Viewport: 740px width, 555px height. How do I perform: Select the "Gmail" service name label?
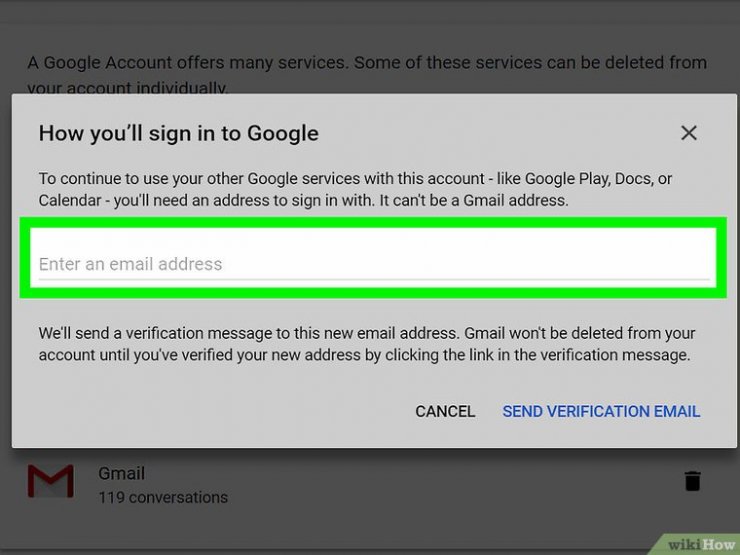[121, 473]
